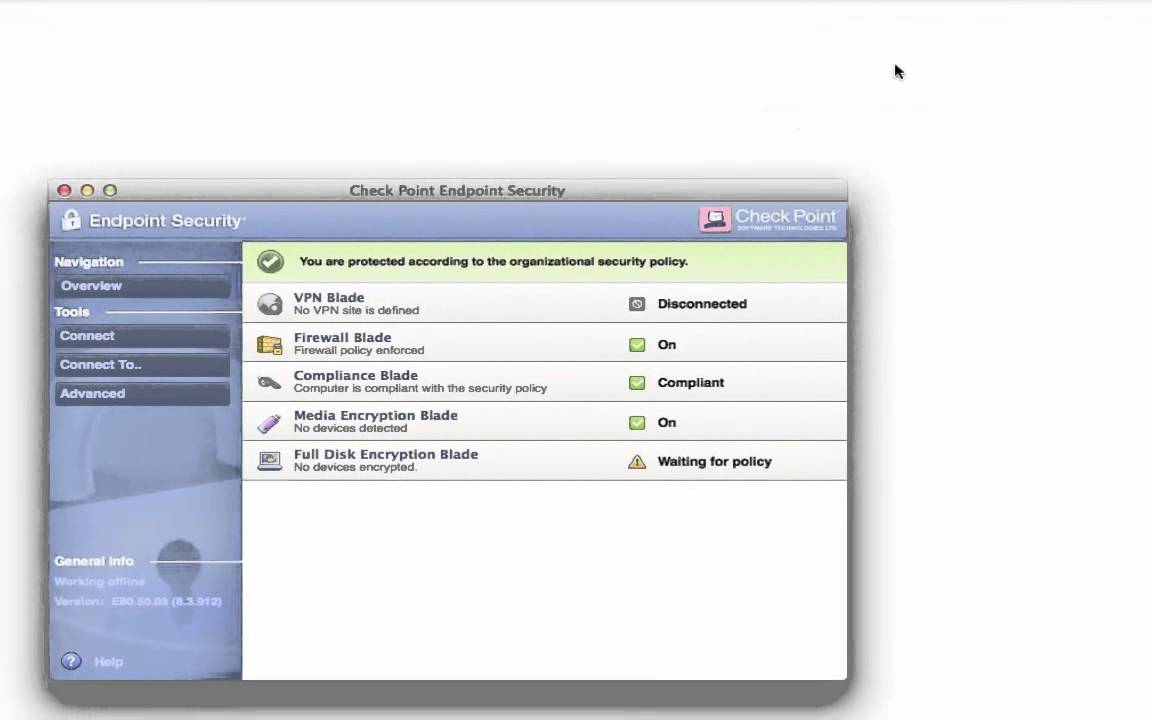Click the Version number text
This screenshot has height=720, width=1152.
[x=138, y=602]
